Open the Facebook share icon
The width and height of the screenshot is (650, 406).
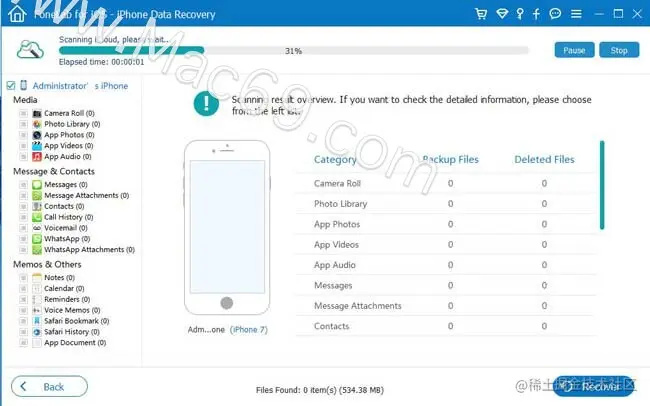click(536, 14)
